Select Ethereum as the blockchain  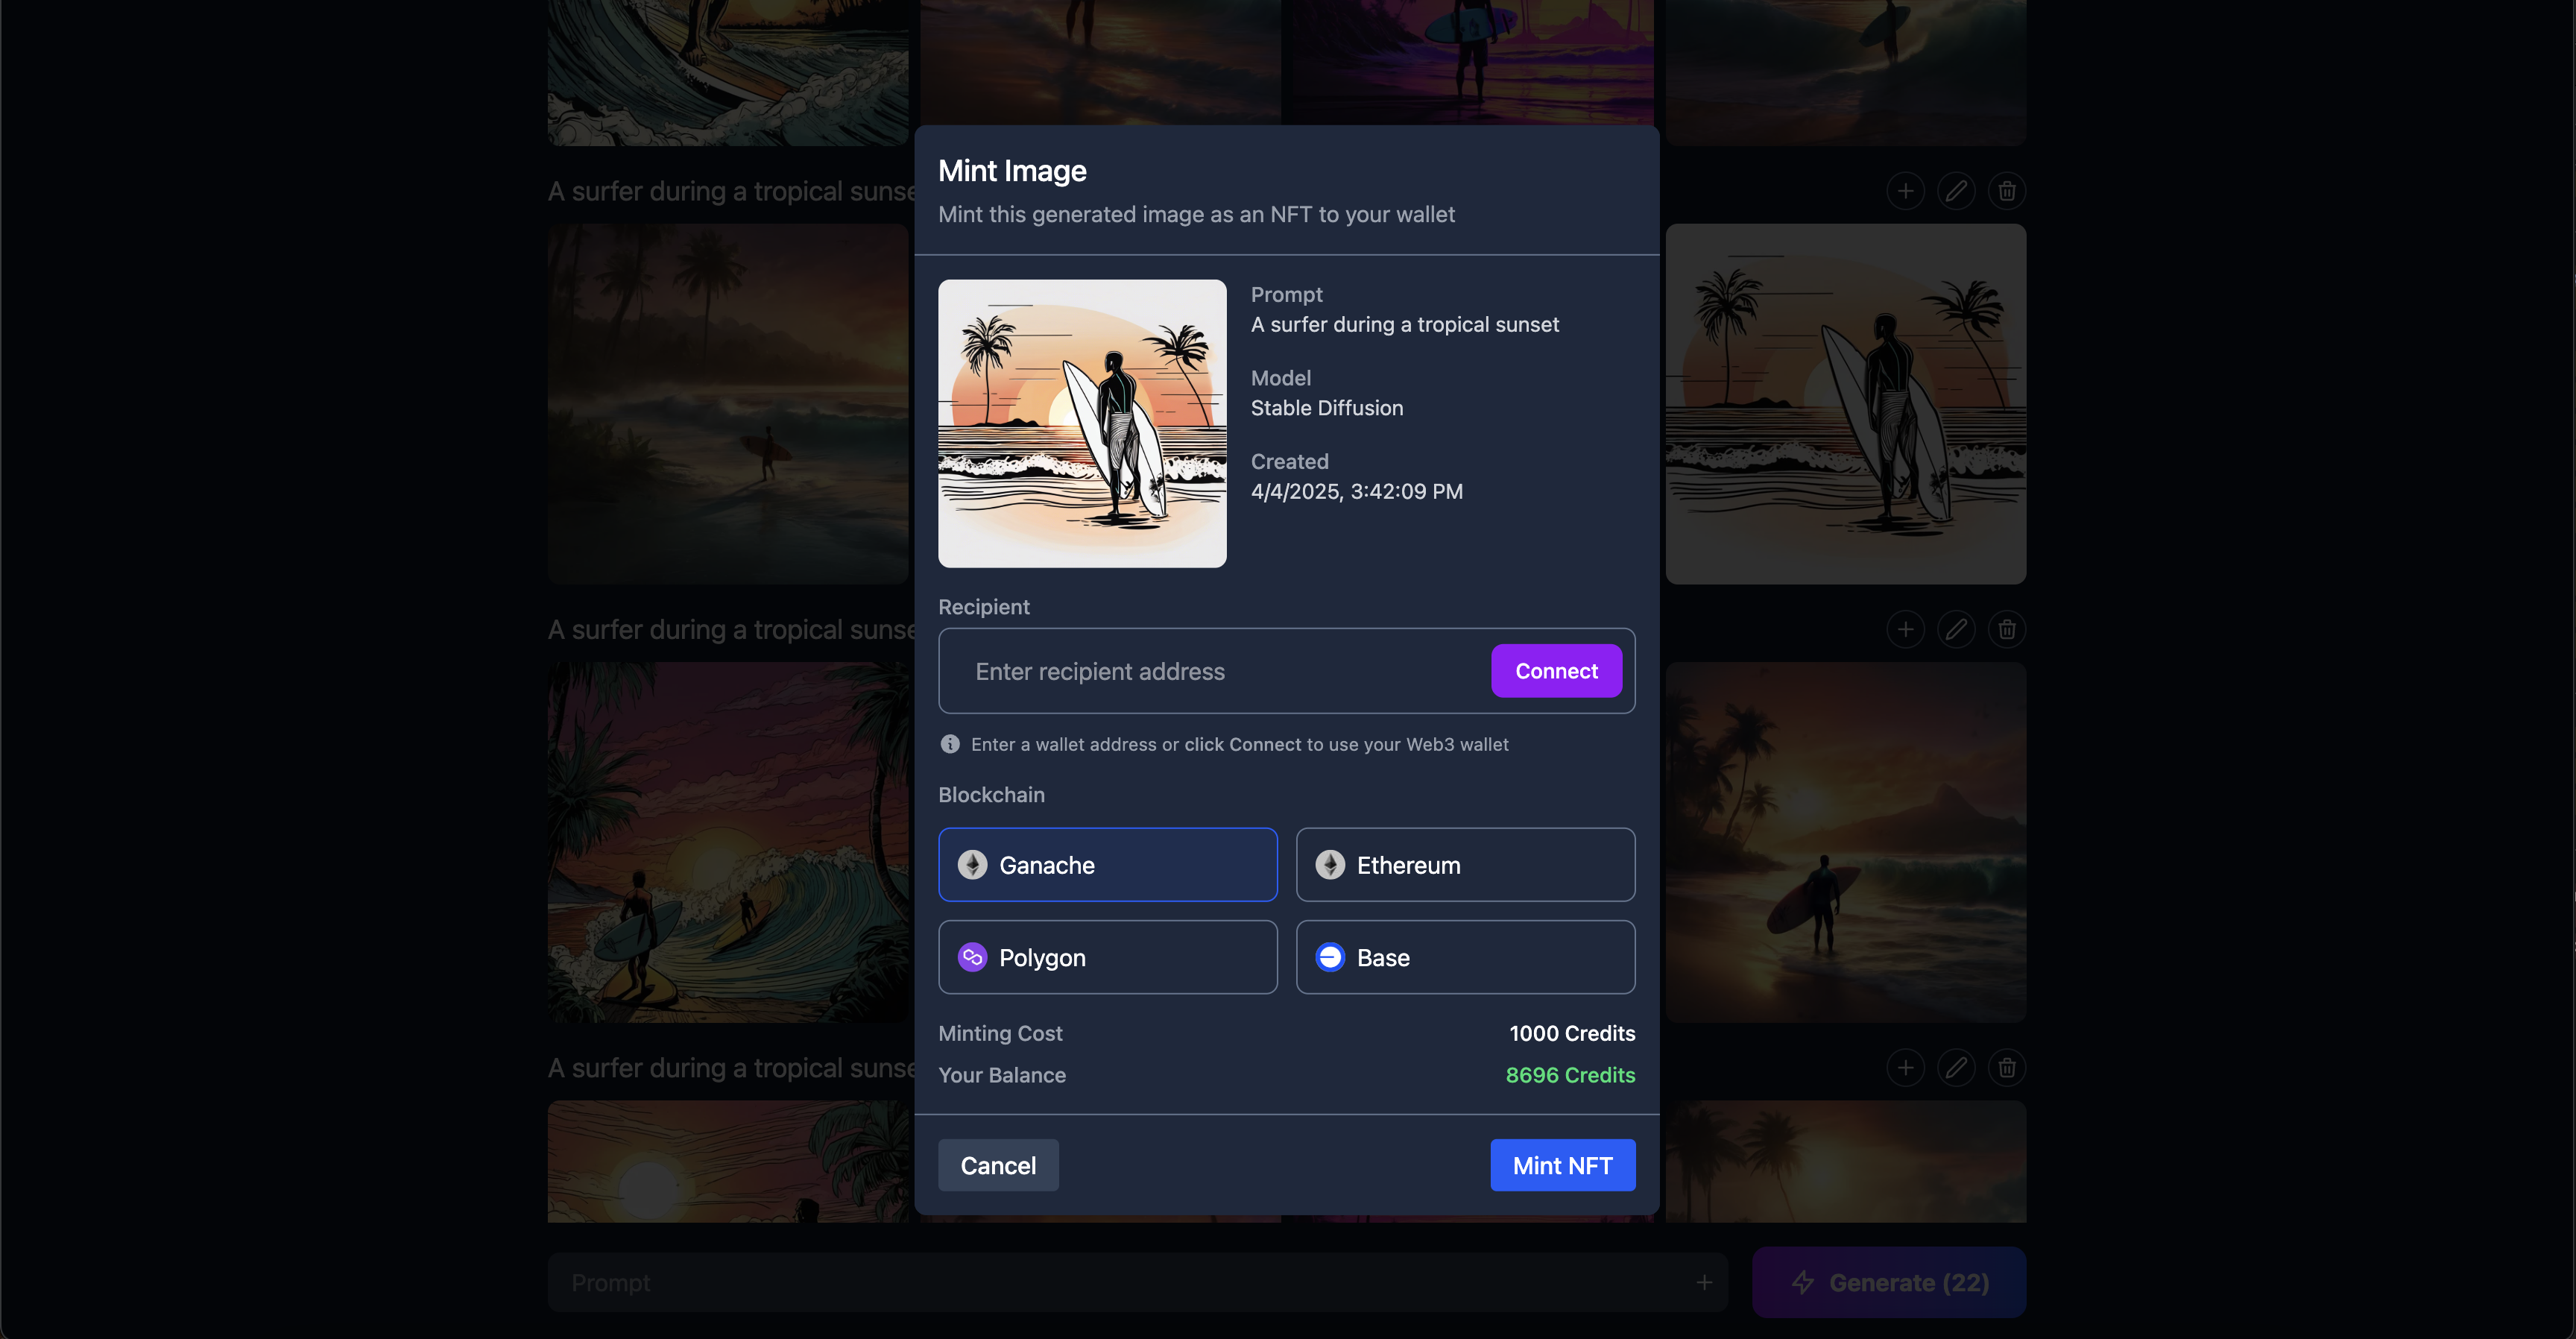pyautogui.click(x=1464, y=865)
